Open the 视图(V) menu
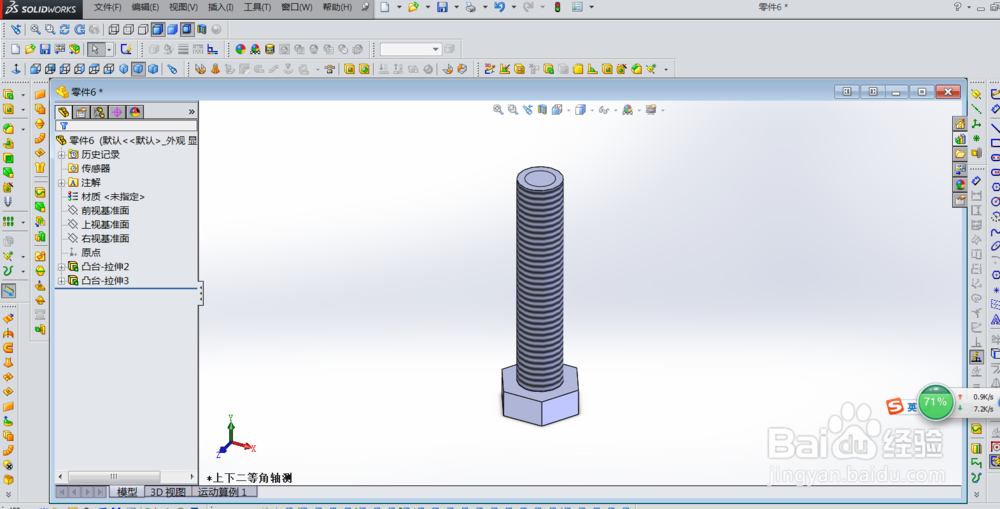The image size is (1000, 509). (x=184, y=7)
